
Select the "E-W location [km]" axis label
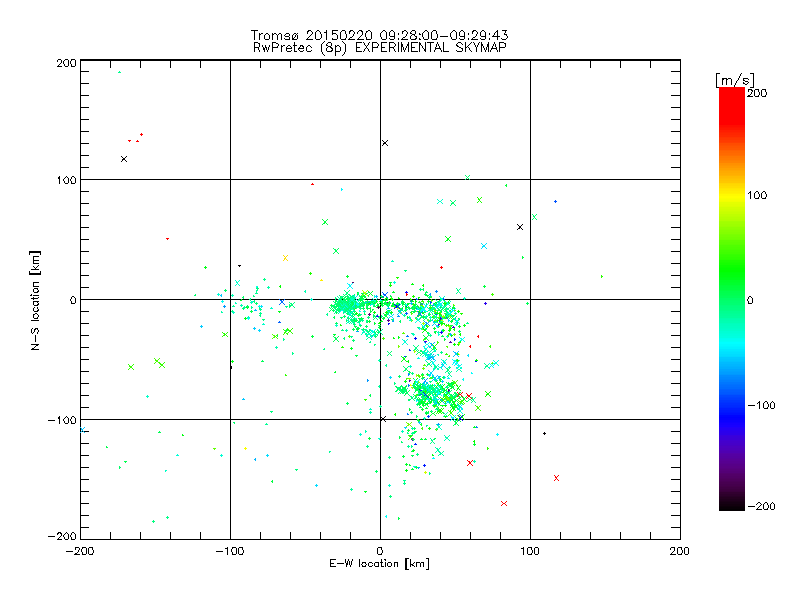(379, 564)
